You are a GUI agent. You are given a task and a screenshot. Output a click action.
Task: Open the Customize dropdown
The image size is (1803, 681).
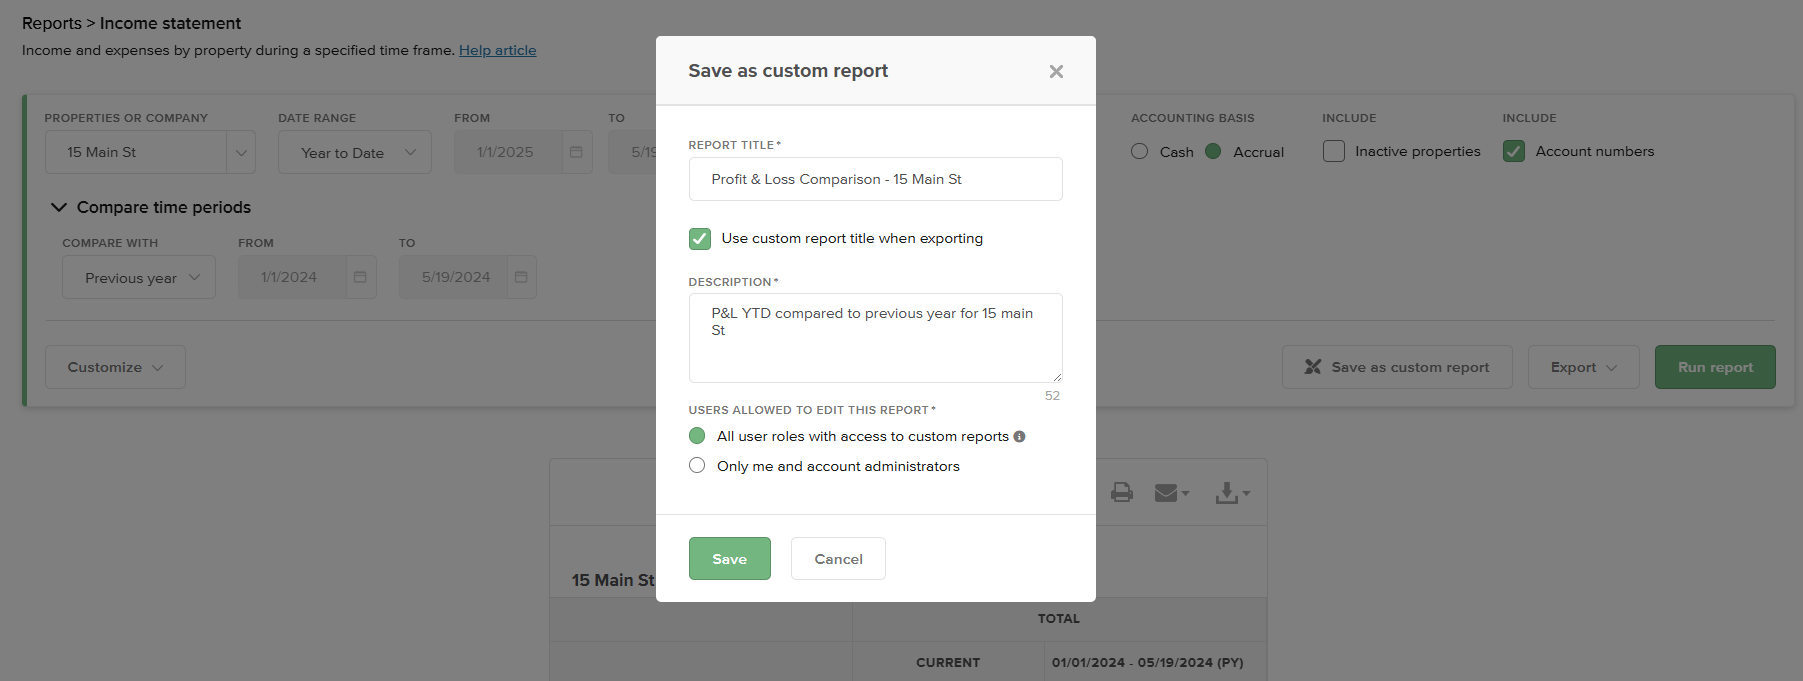[x=115, y=367]
